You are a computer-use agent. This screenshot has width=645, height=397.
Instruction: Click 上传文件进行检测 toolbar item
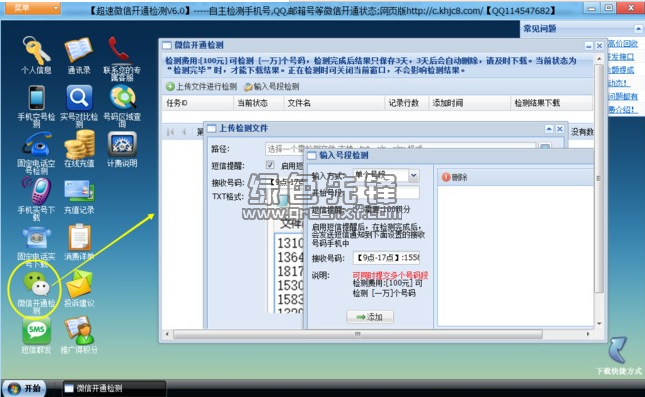click(x=202, y=86)
